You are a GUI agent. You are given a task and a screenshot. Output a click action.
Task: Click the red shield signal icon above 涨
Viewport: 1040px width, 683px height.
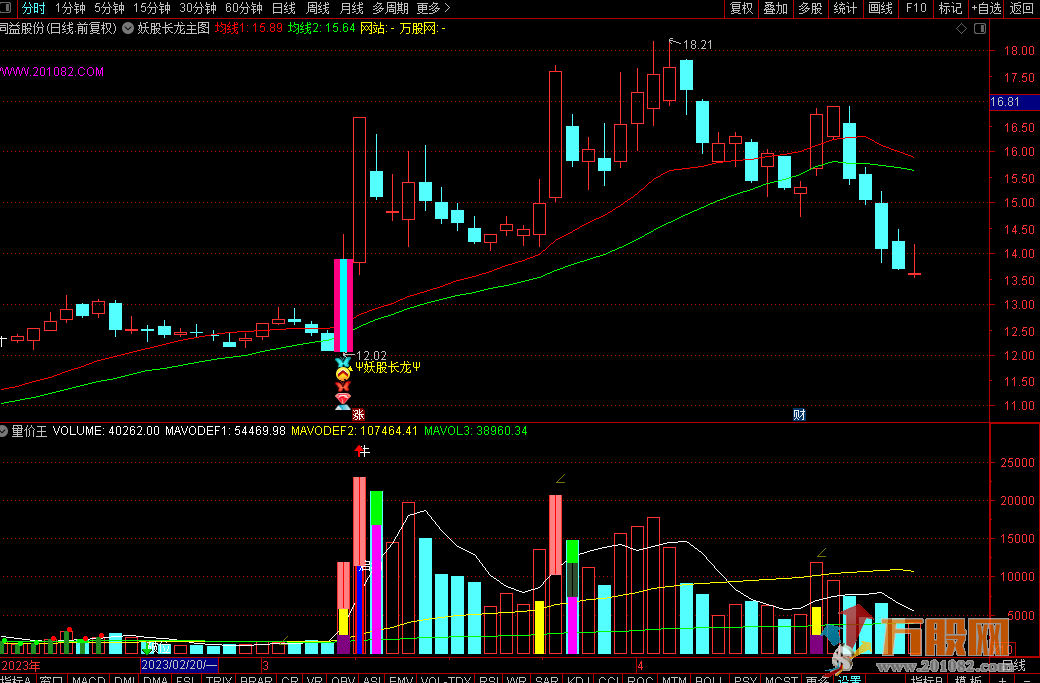pyautogui.click(x=343, y=399)
